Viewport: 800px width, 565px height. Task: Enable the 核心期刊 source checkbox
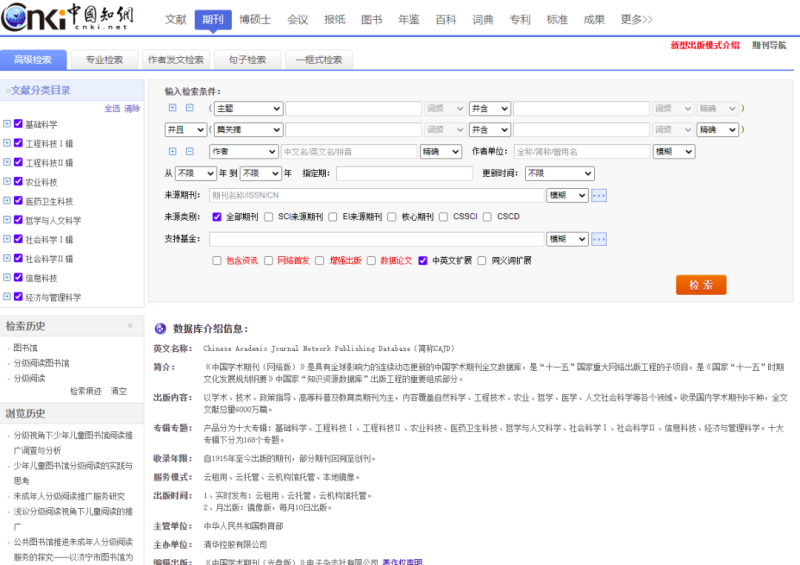click(393, 217)
